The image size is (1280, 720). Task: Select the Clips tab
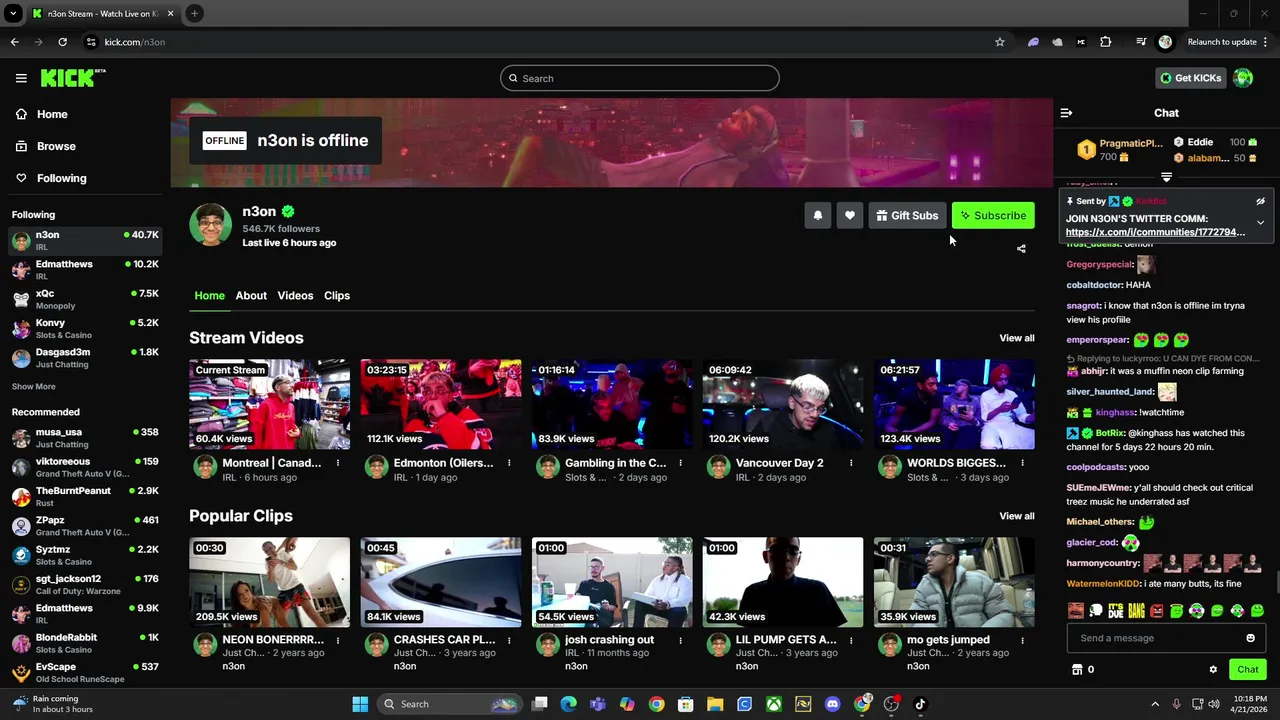pyautogui.click(x=337, y=295)
